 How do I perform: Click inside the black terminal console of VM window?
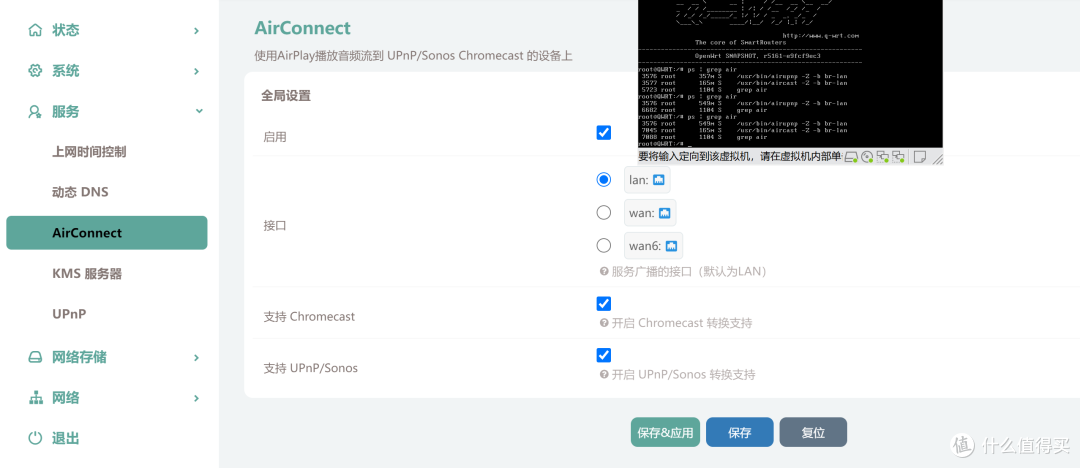point(790,76)
